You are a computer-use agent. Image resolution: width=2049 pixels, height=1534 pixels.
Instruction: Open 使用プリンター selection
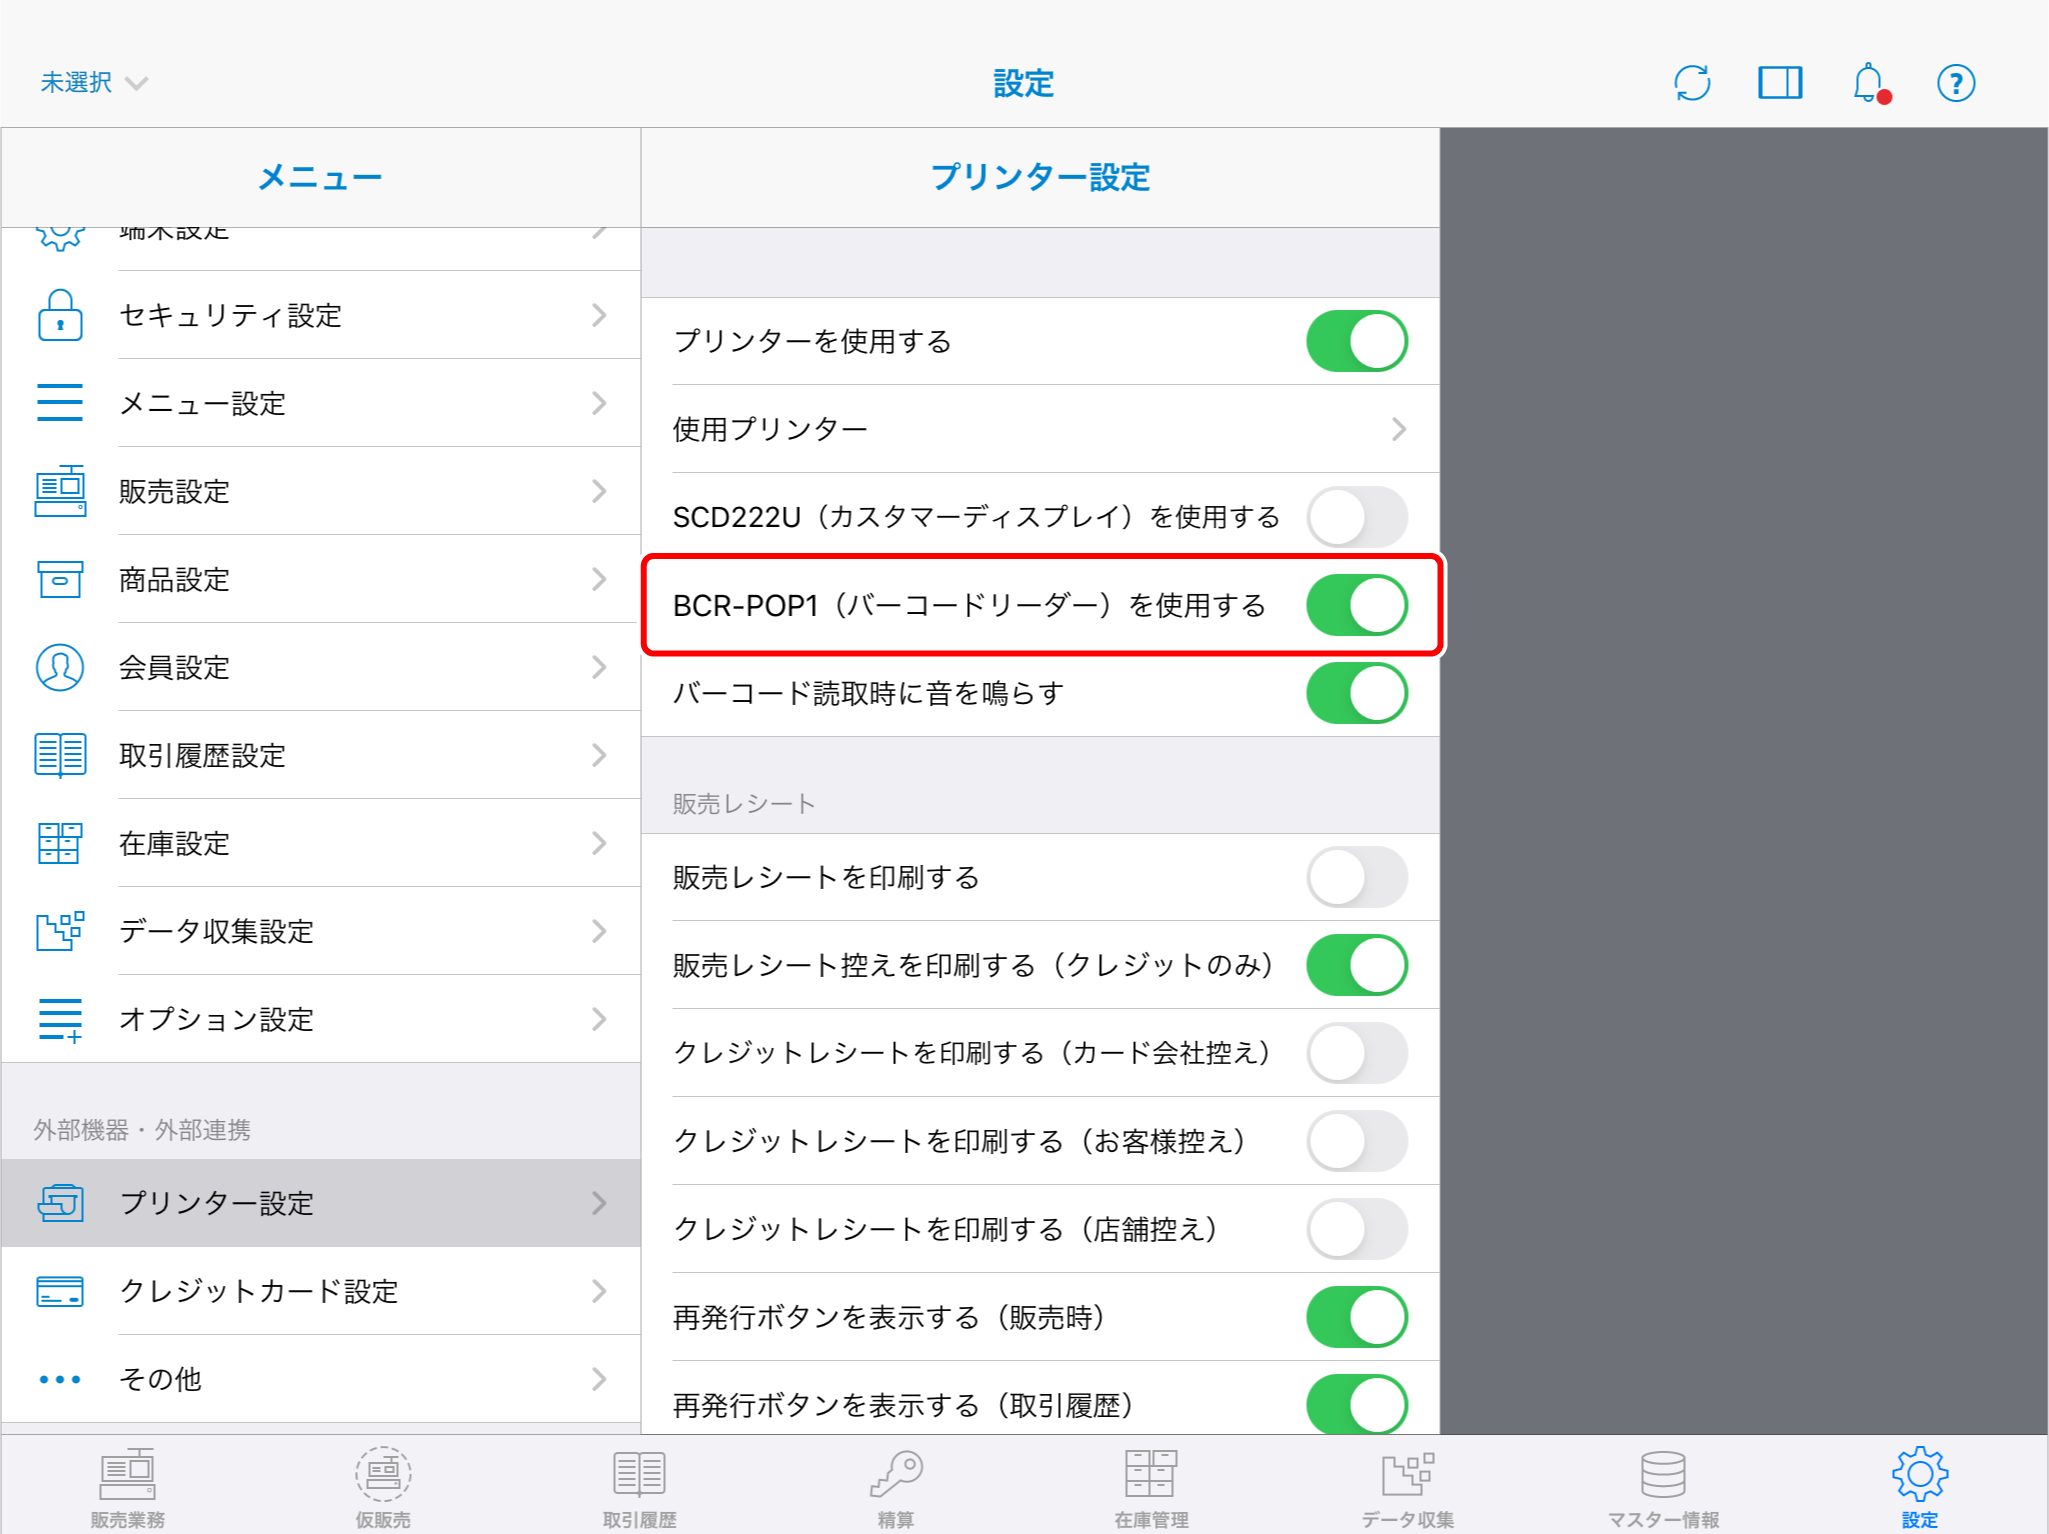coord(1040,429)
